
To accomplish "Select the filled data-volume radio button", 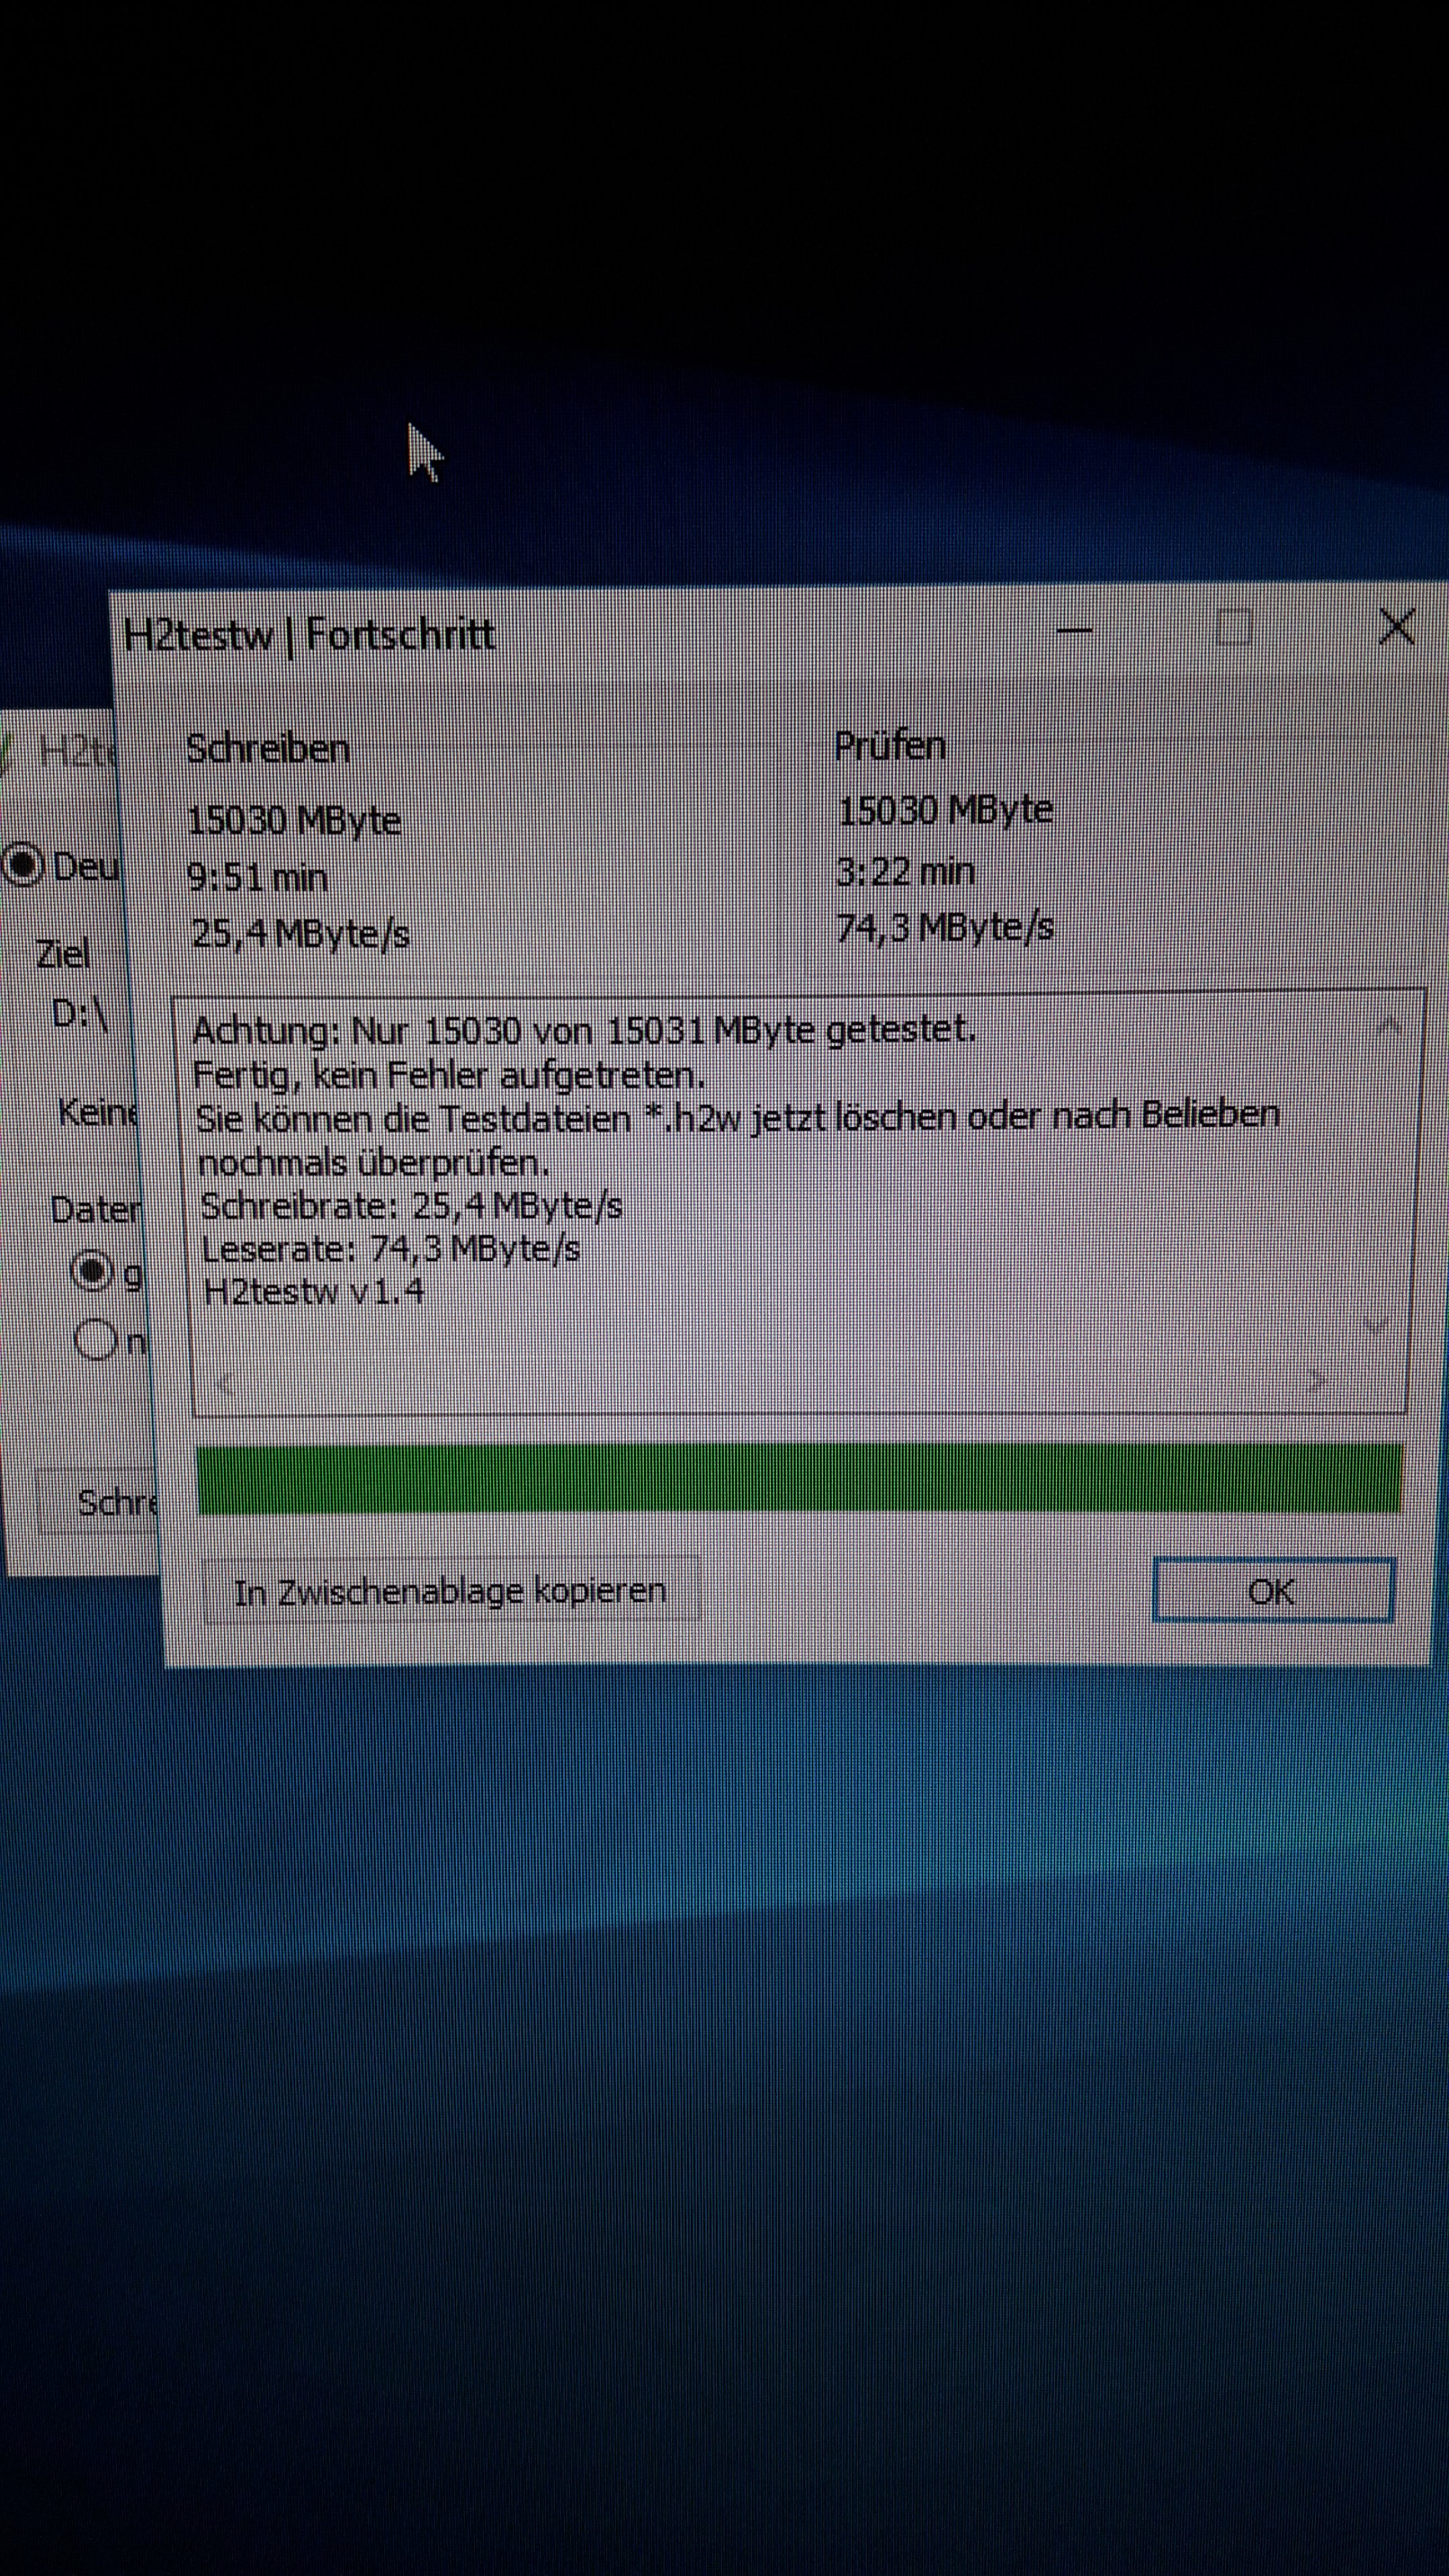I will 93,1272.
